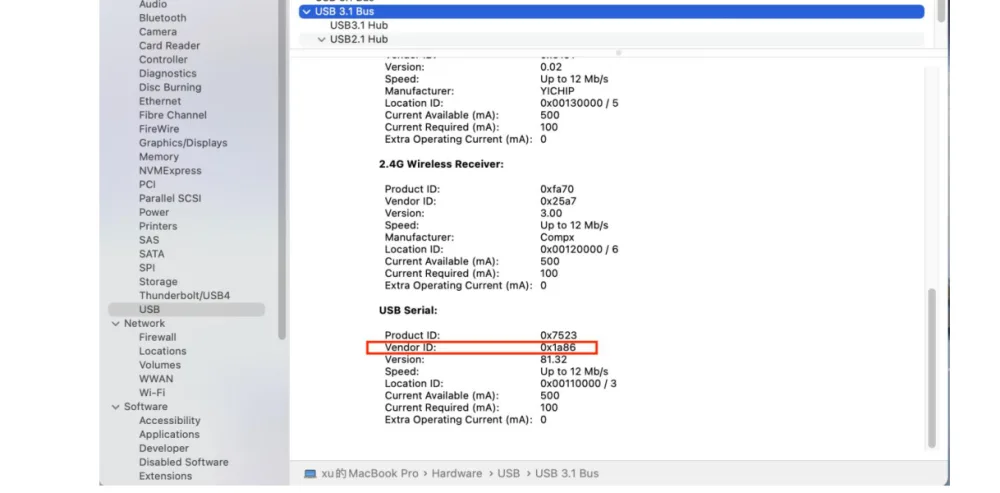Click the device tree scrollbar
The image size is (1000, 493).
[940, 13]
